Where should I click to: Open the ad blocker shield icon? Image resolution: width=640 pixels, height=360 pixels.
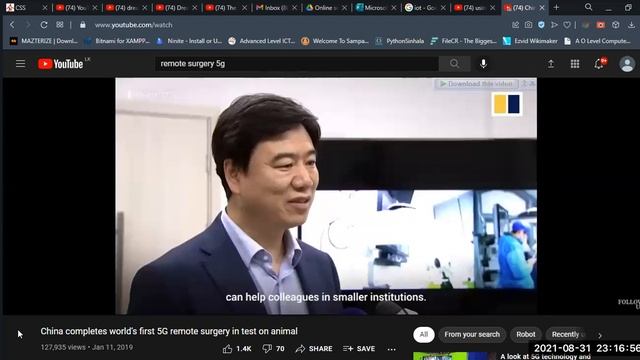tap(541, 25)
